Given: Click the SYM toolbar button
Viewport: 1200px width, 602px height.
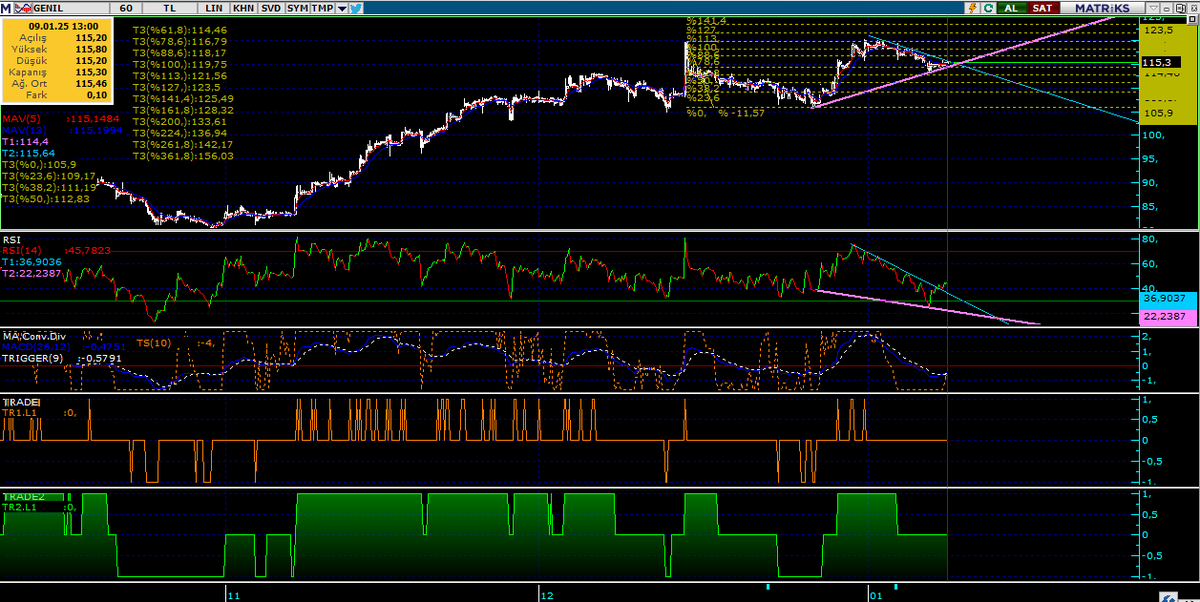Looking at the screenshot, I should 297,7.
